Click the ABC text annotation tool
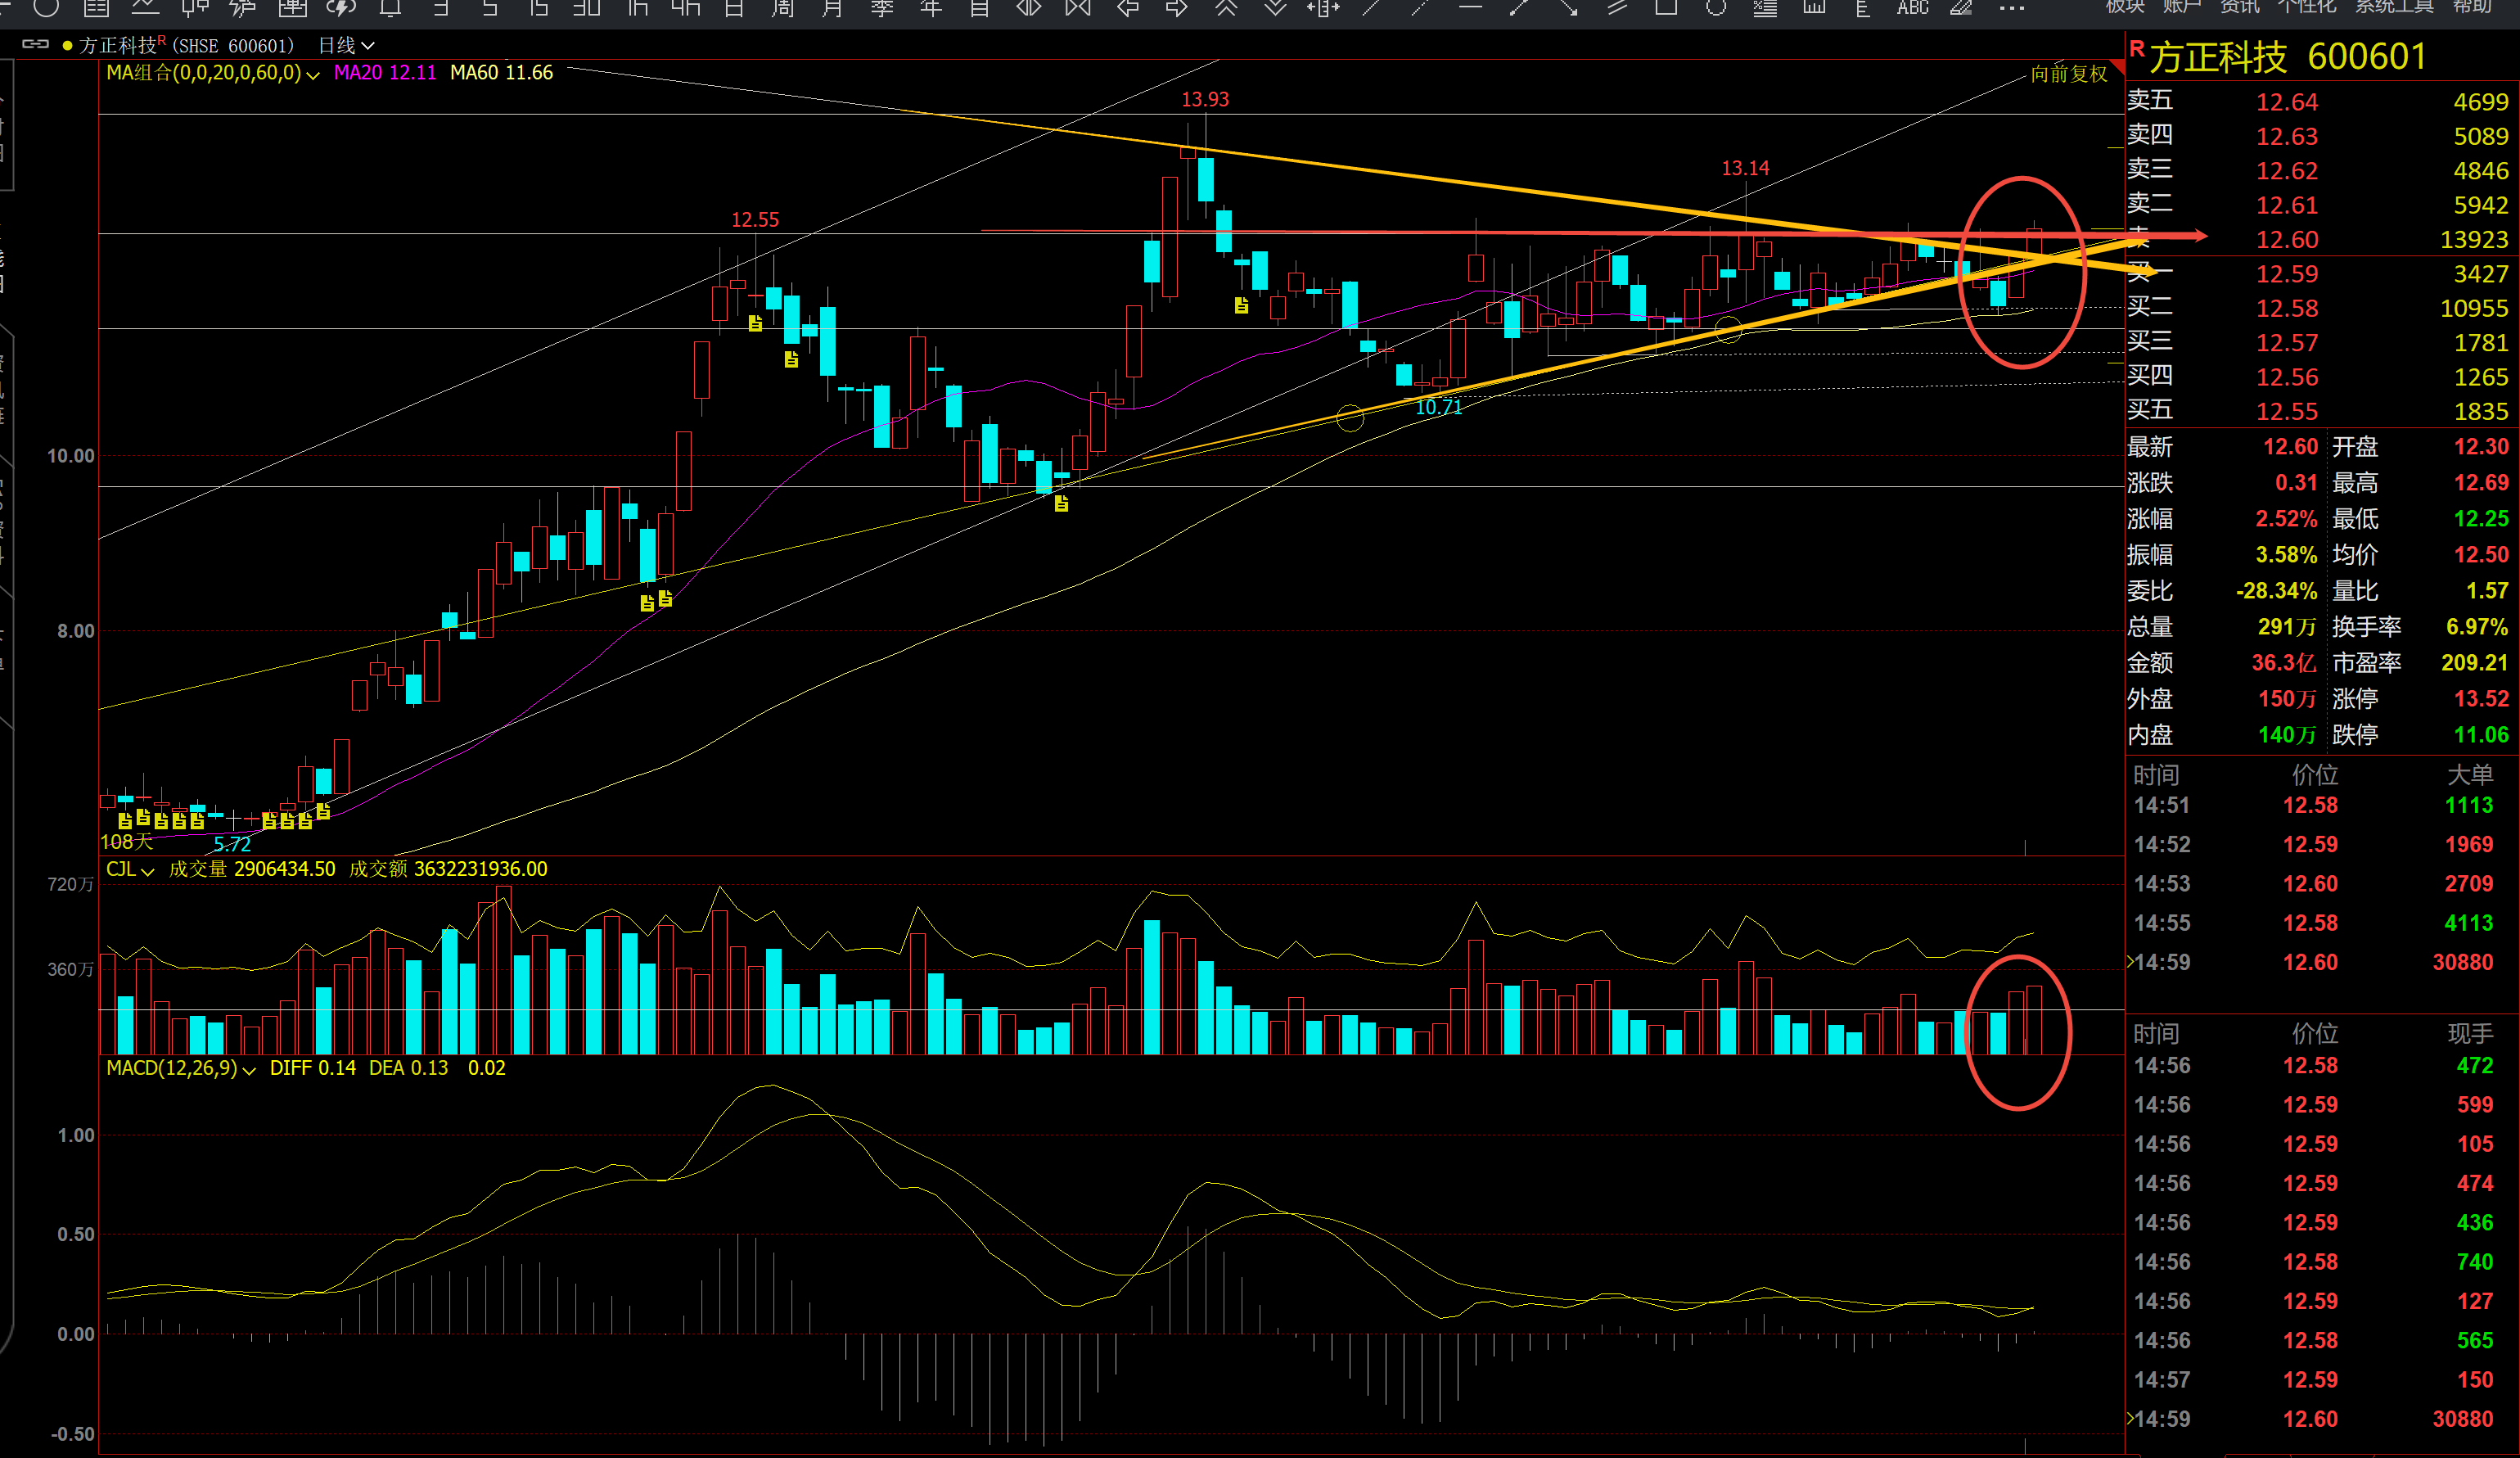 (1912, 8)
